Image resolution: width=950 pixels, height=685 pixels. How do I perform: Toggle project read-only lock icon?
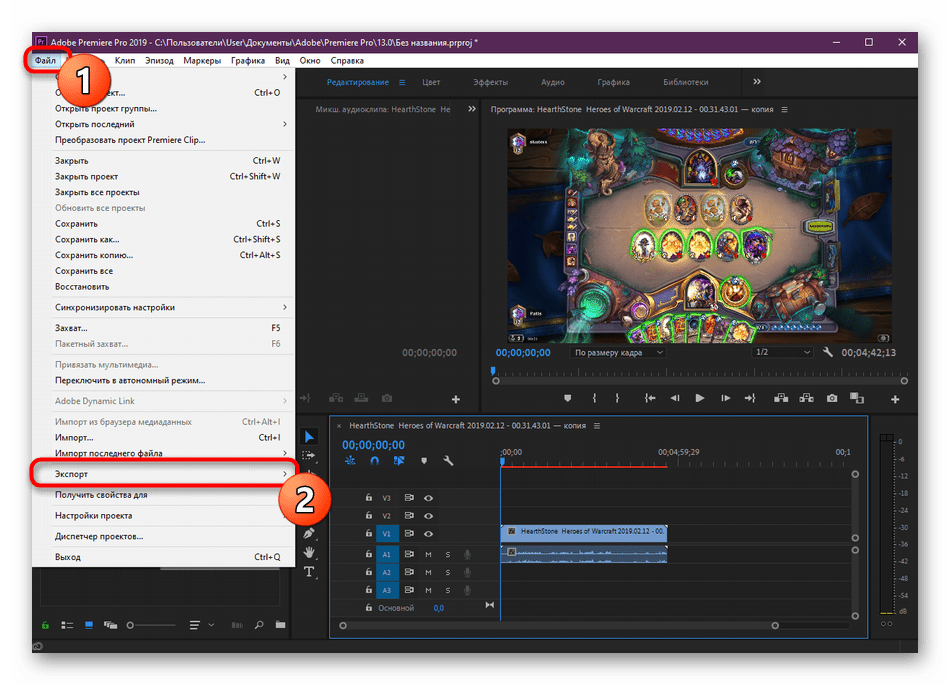point(45,625)
